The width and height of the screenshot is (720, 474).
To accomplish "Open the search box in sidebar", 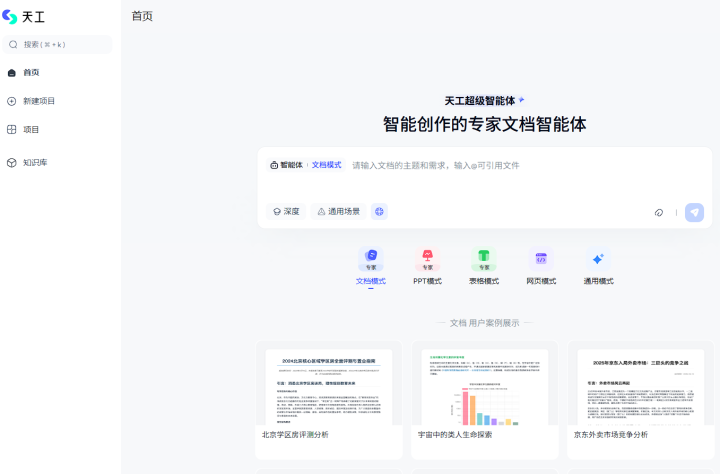I will click(x=57, y=44).
